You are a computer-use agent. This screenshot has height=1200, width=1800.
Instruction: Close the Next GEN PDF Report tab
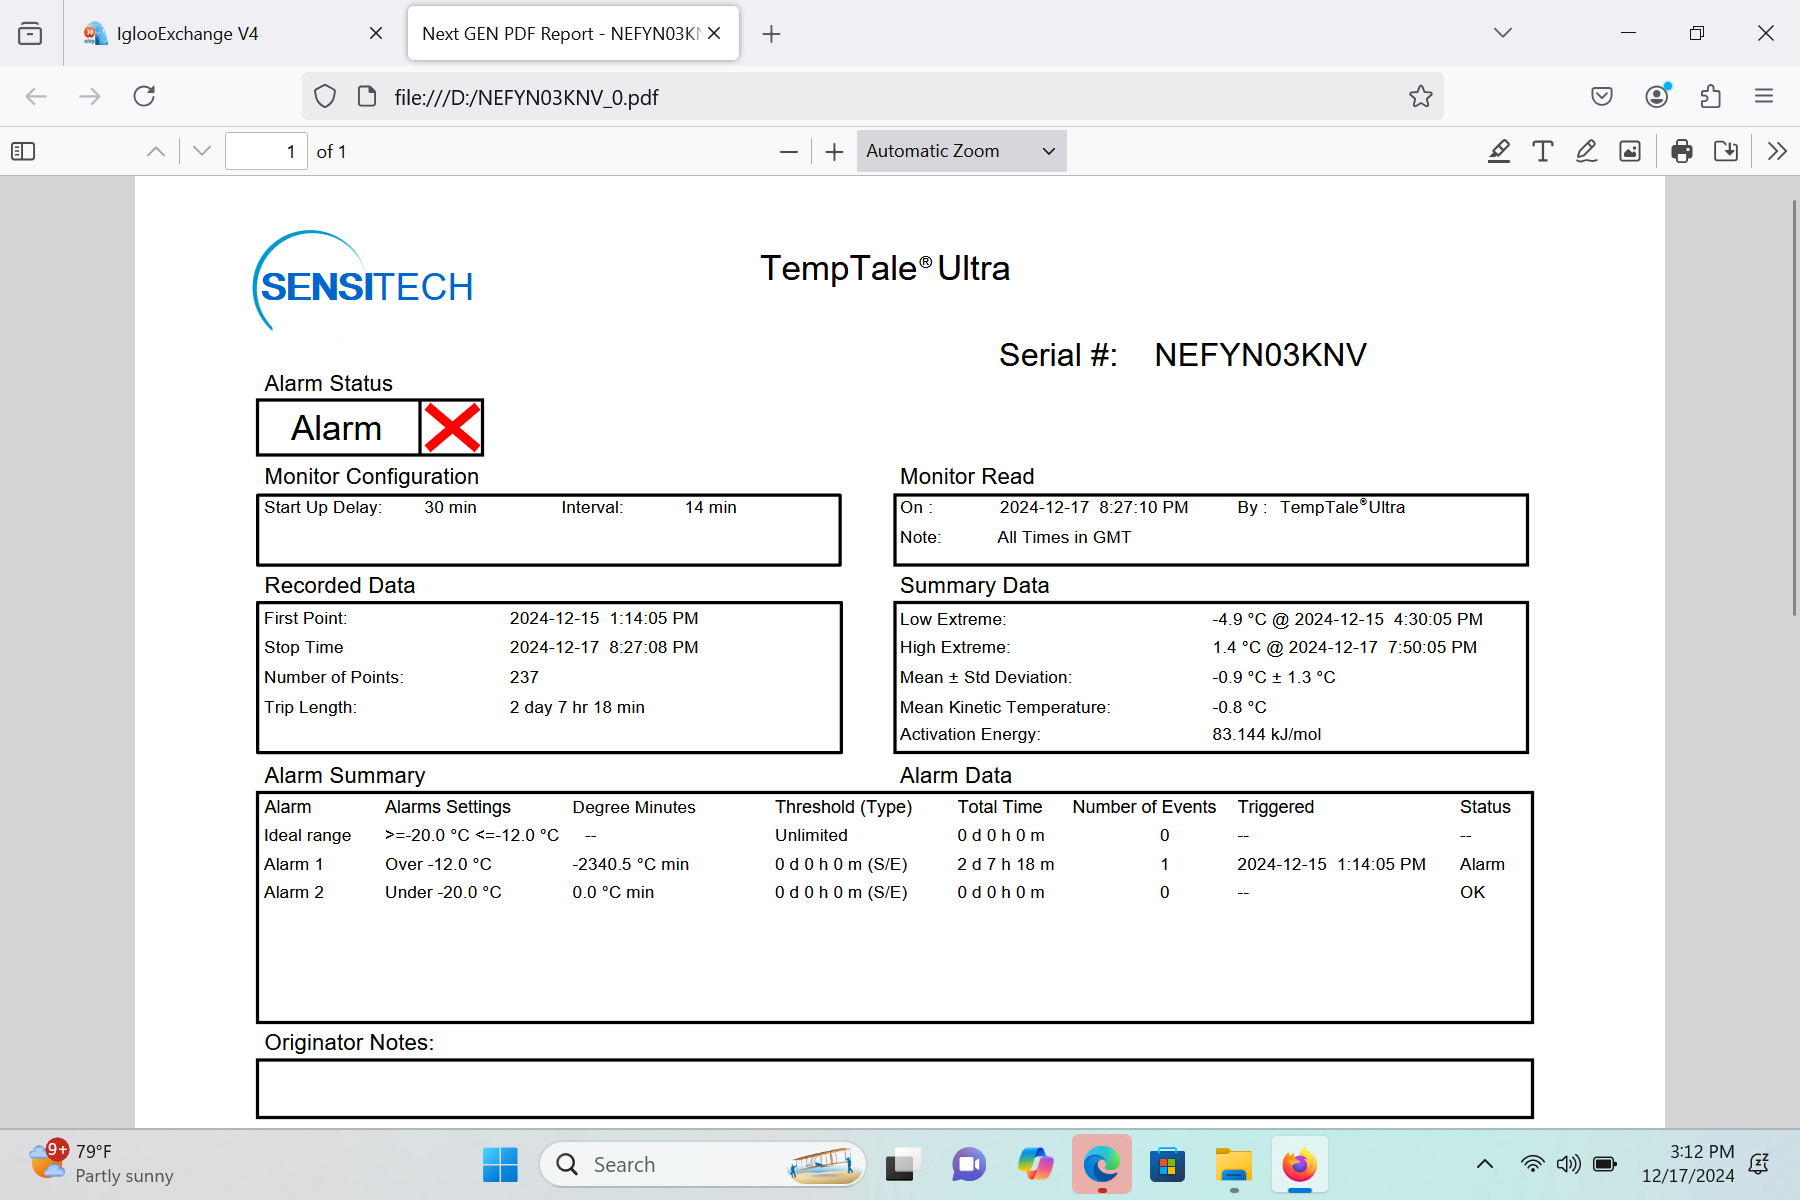pos(714,33)
